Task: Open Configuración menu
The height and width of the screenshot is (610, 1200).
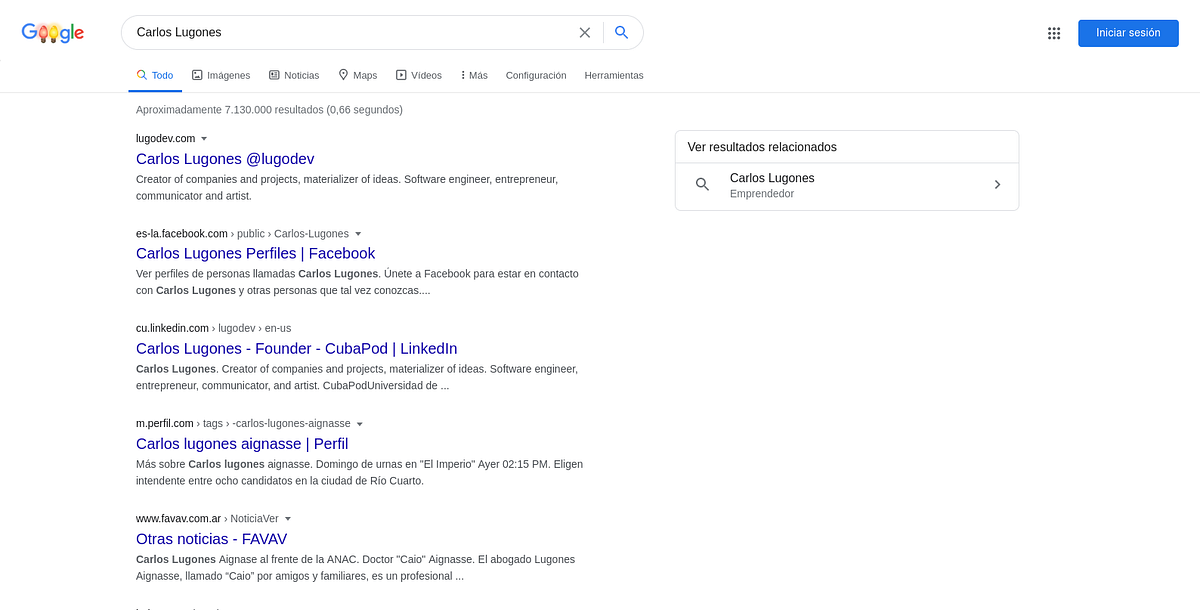Action: 536,75
